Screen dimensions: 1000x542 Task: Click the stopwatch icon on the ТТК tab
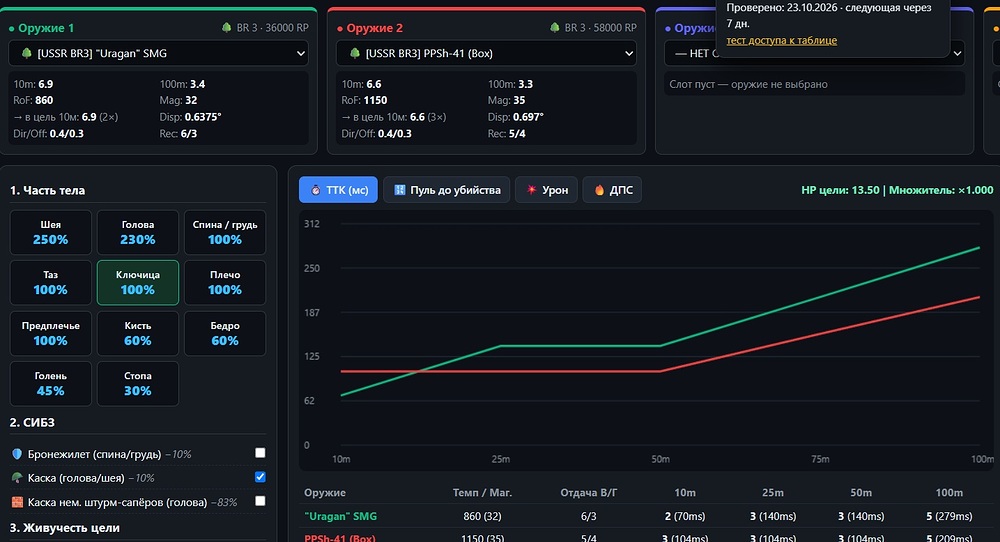pyautogui.click(x=316, y=190)
